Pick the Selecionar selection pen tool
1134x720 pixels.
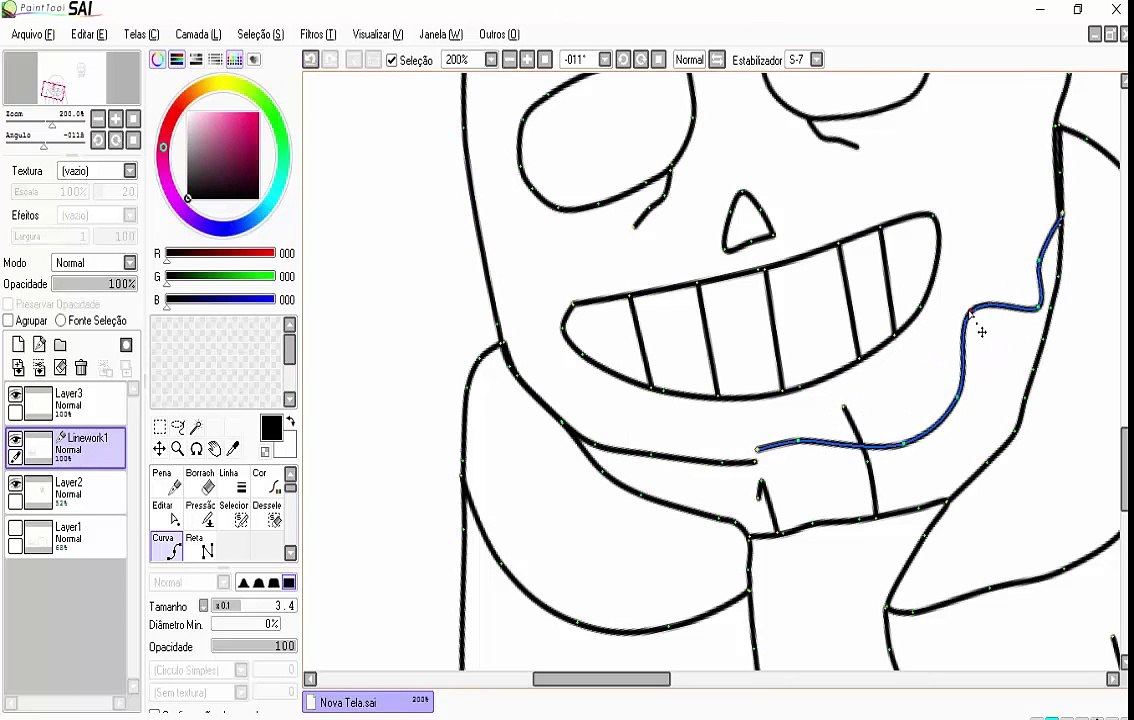233,514
